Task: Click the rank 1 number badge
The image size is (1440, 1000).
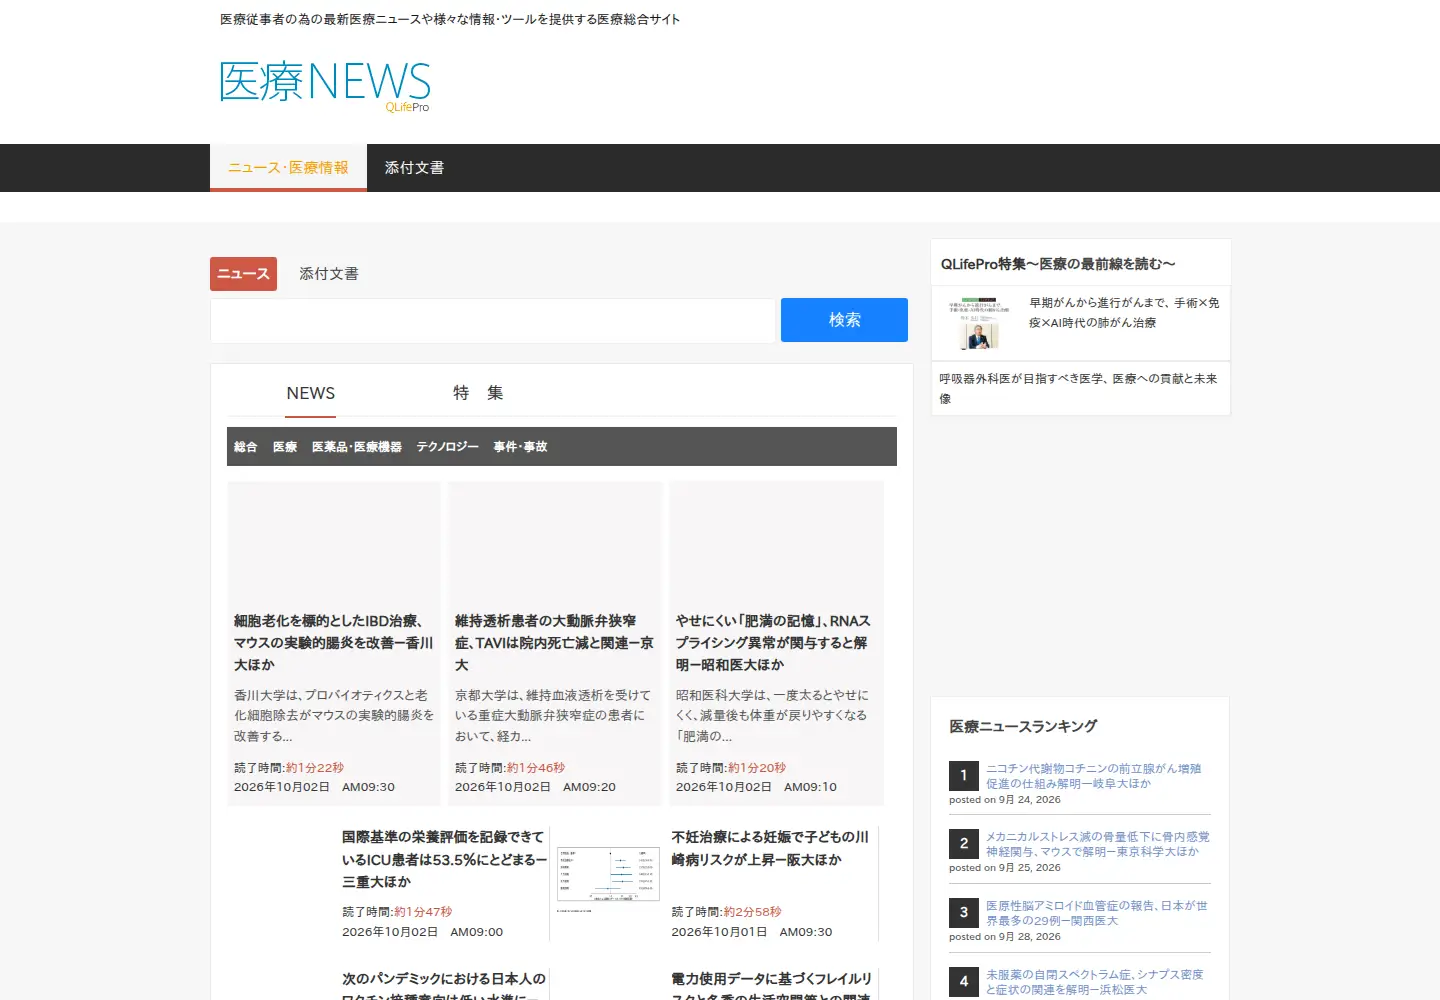Action: click(x=964, y=776)
